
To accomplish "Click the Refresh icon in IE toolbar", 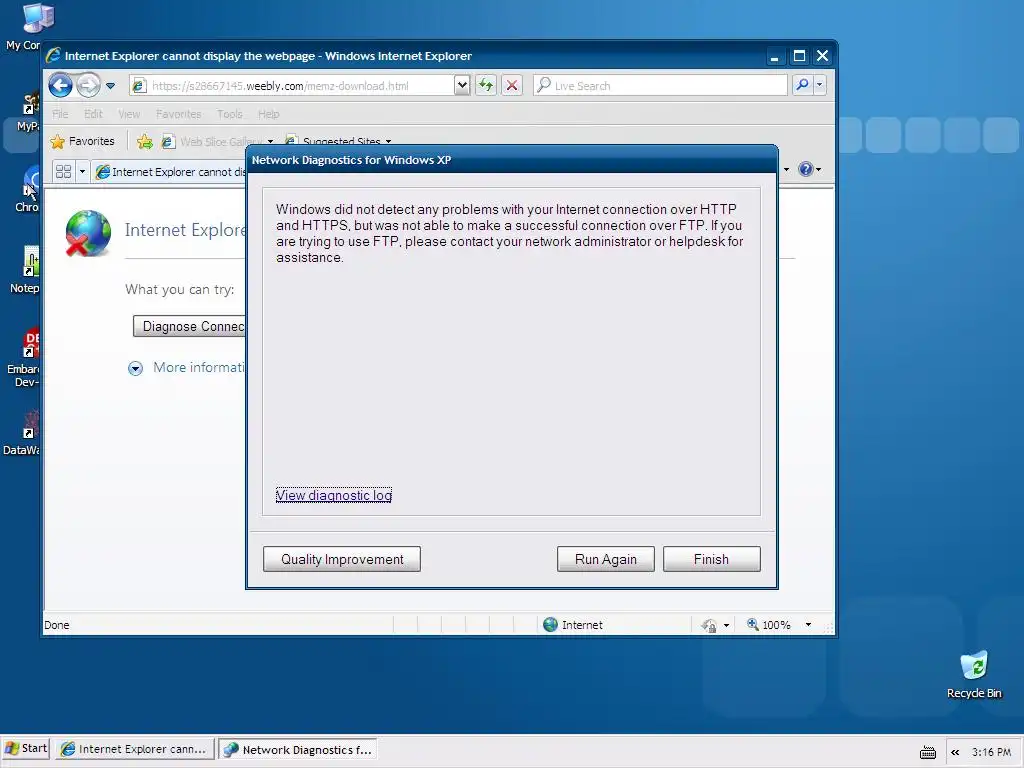I will [486, 85].
